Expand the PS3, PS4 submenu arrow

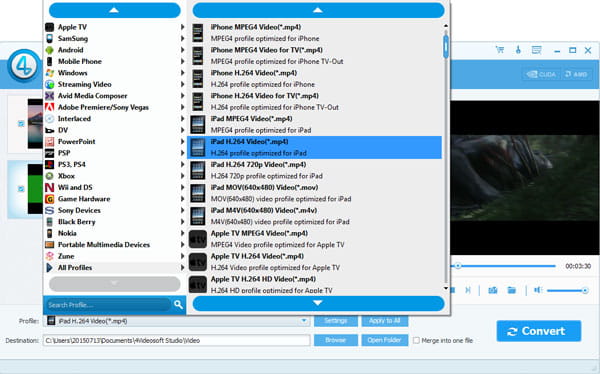pos(183,165)
